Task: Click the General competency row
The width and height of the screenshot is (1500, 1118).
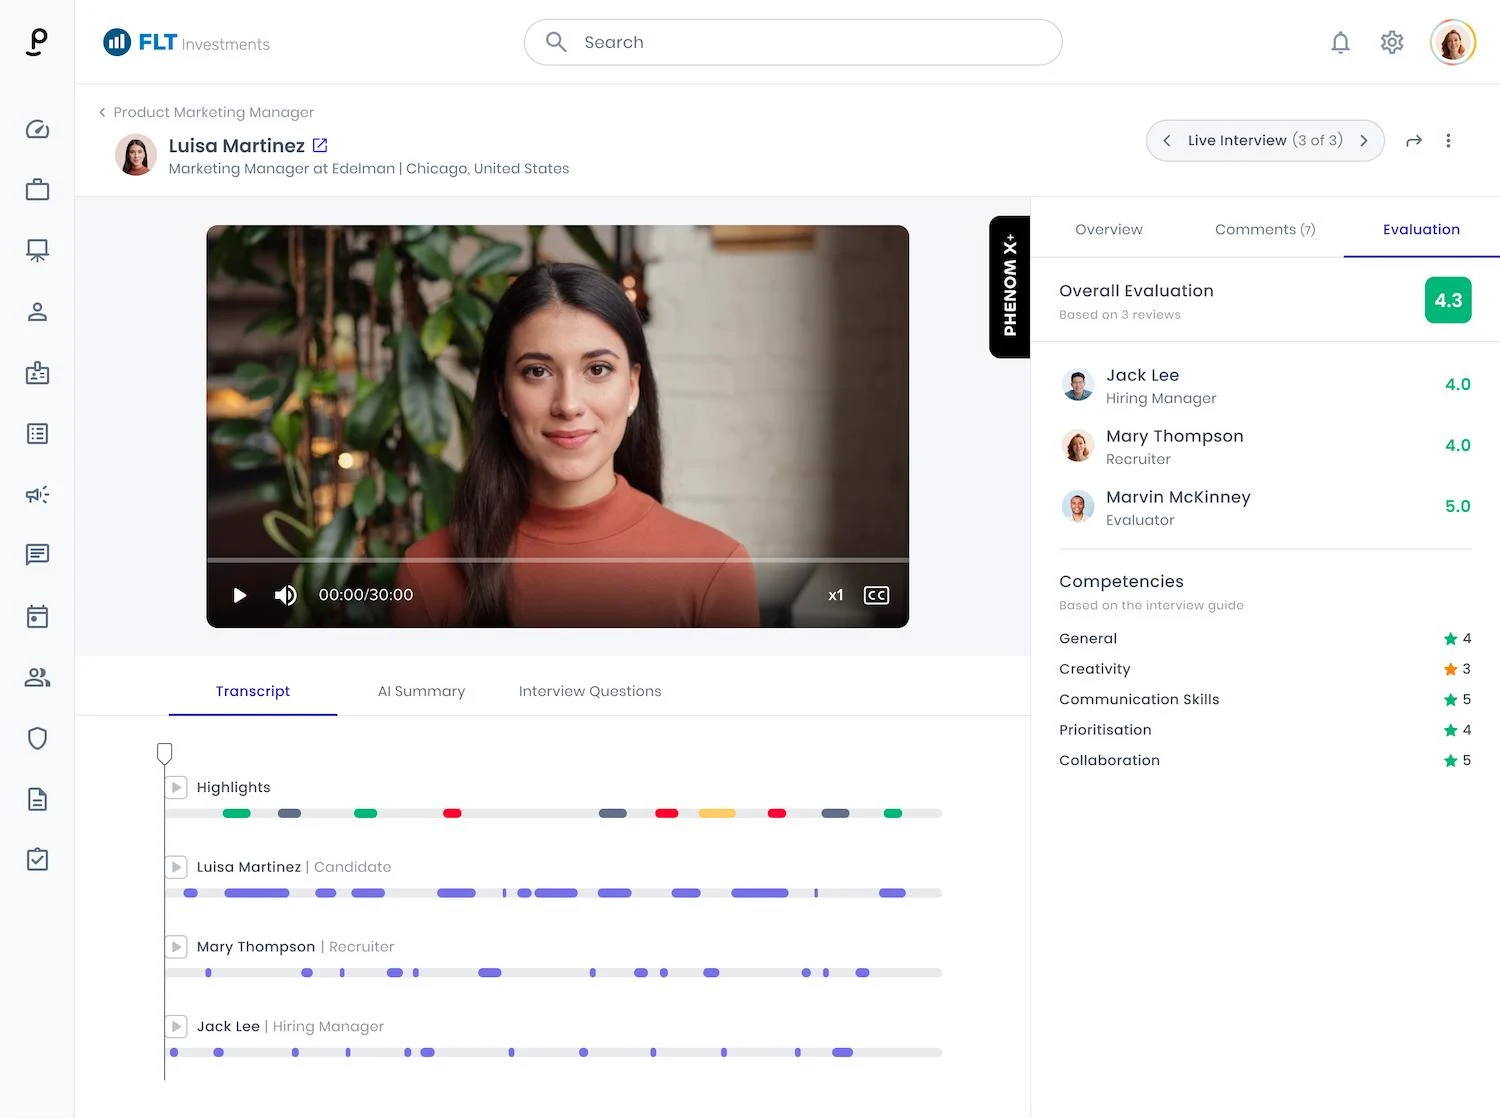Action: click(1265, 638)
